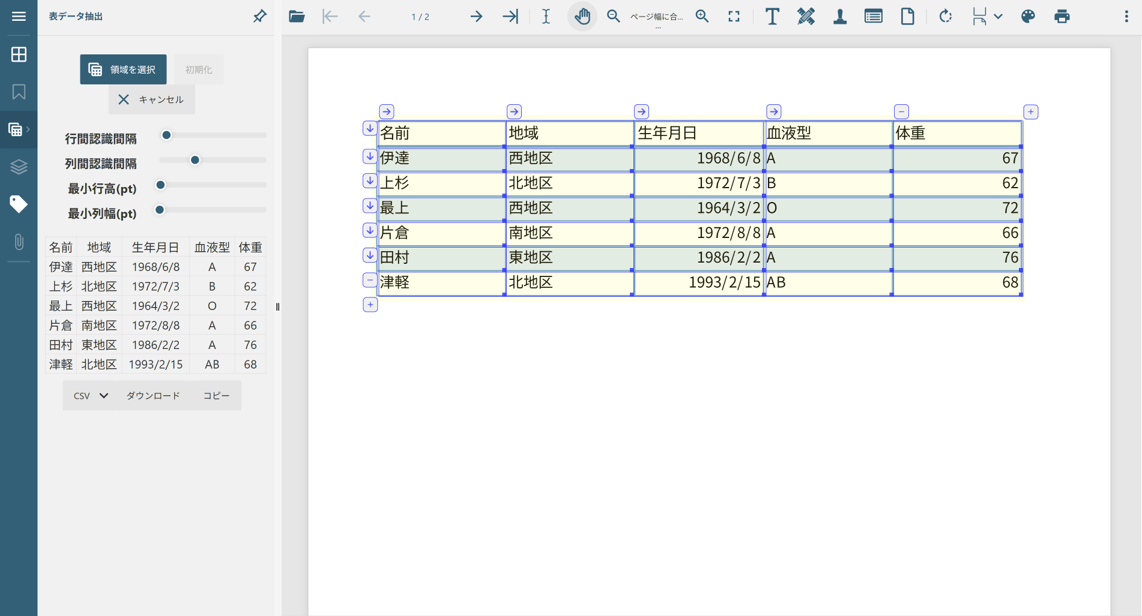Screen dimensions: 1142x616
Task: Open the ページ幅に合わせる zoom options dropdown
Action: click(x=658, y=16)
